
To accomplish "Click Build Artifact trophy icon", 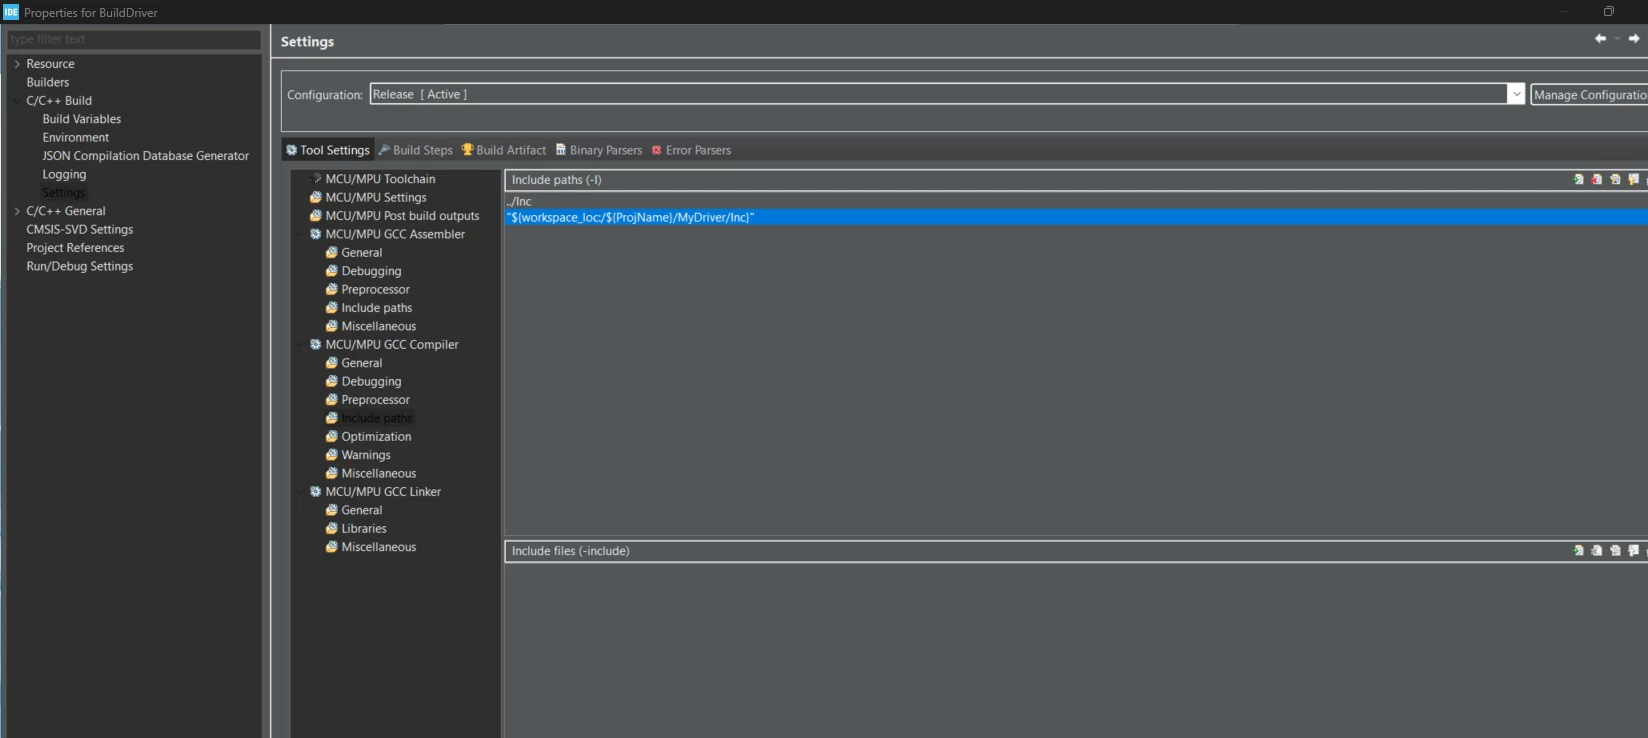I will coord(467,150).
